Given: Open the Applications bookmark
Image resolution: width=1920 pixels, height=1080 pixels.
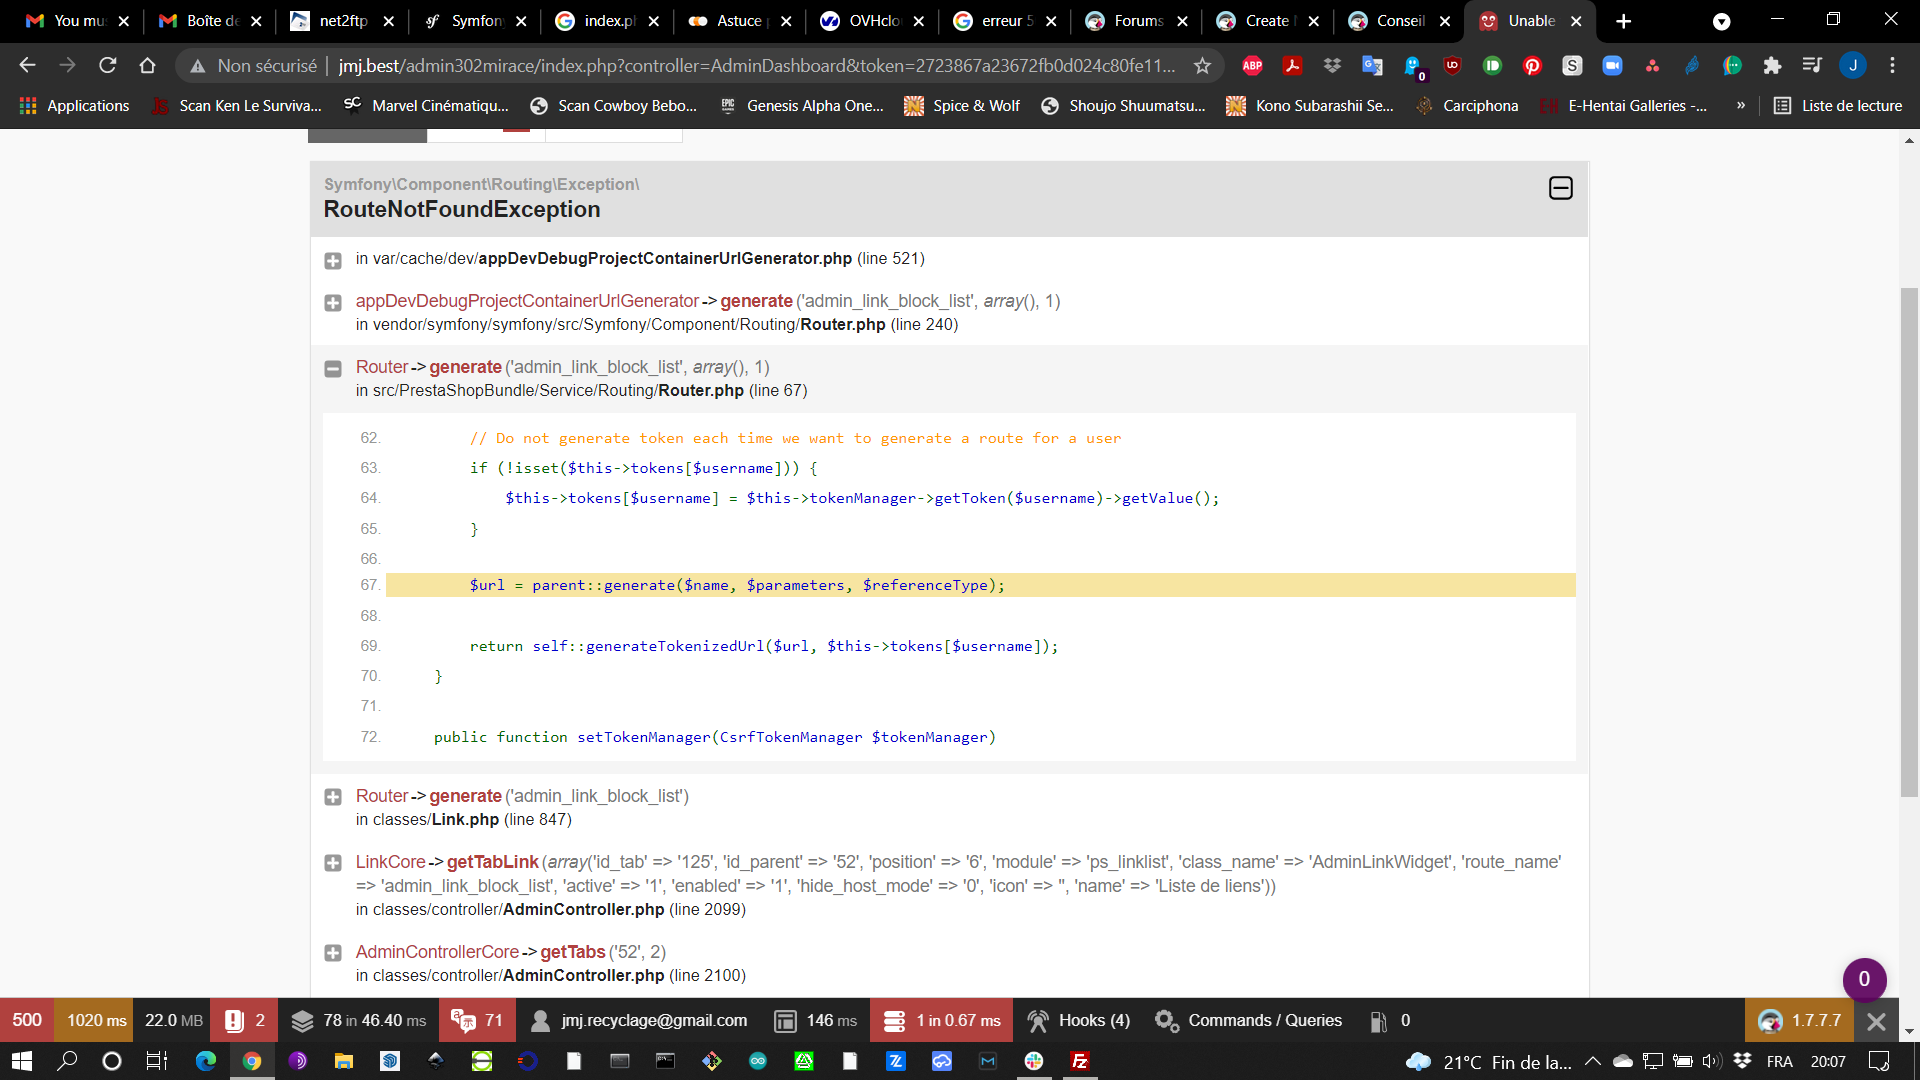Looking at the screenshot, I should pyautogui.click(x=75, y=105).
